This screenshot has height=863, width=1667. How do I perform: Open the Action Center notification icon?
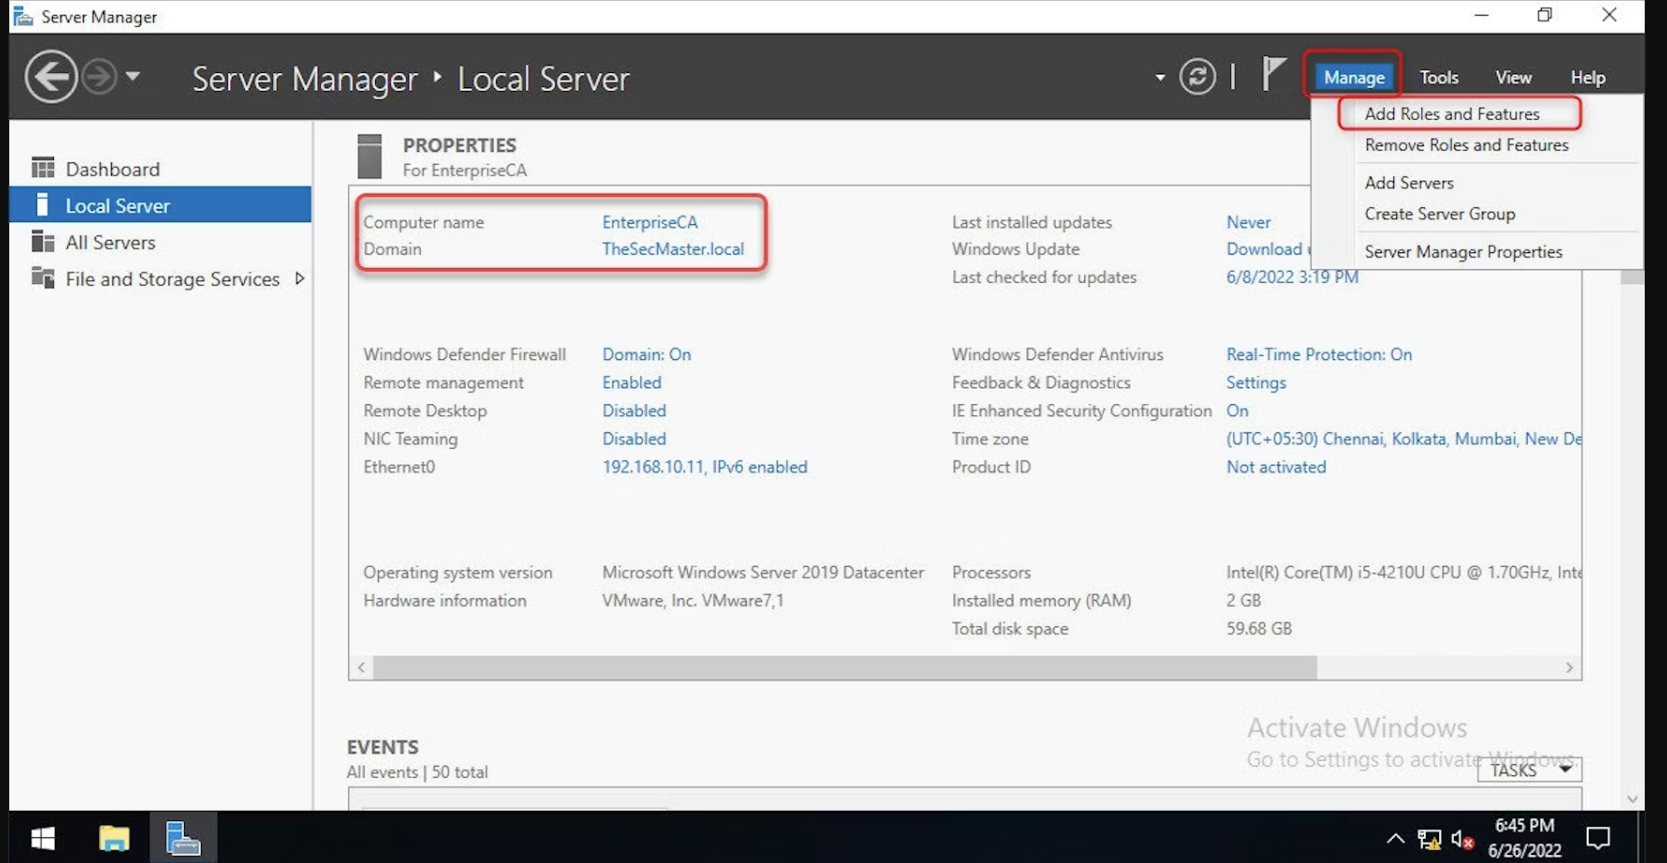[1598, 838]
